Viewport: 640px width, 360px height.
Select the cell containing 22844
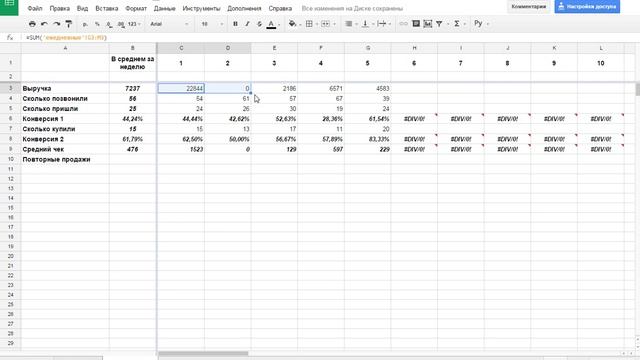click(x=181, y=88)
